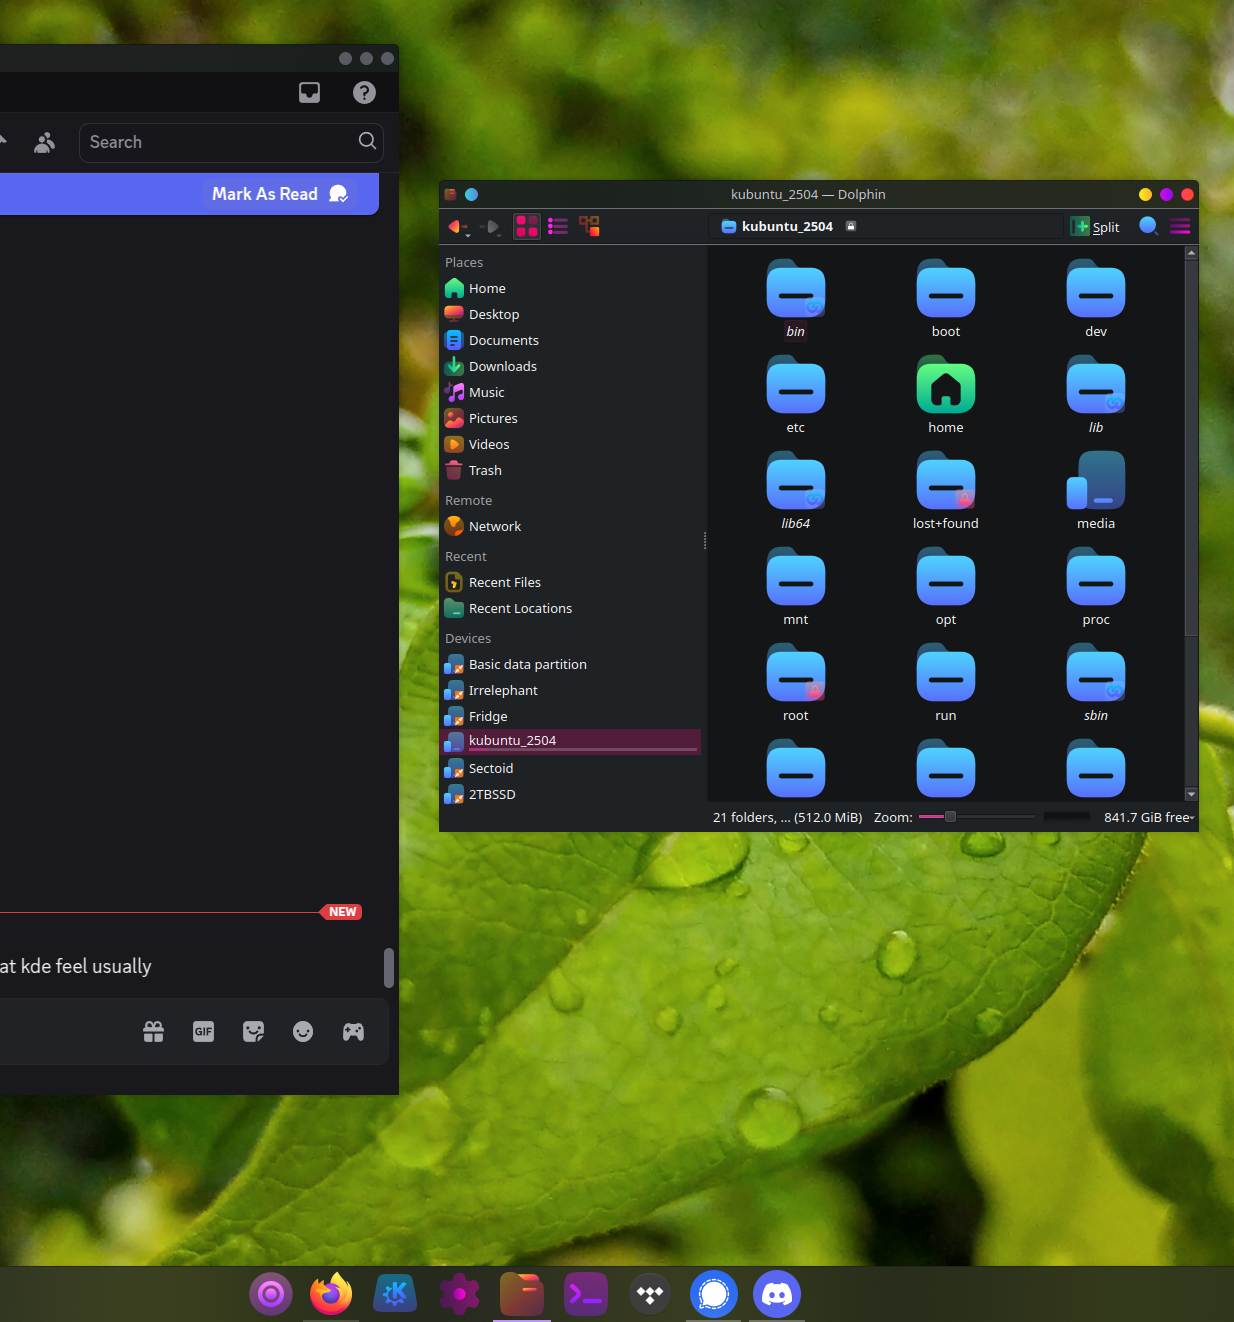Click the back arrow in Dolphin's toolbar
1234x1322 pixels.
[456, 226]
